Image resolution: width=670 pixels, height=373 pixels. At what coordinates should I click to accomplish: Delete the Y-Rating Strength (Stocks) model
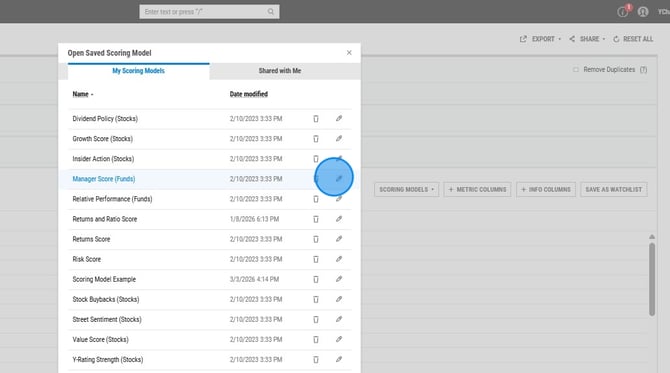point(316,360)
